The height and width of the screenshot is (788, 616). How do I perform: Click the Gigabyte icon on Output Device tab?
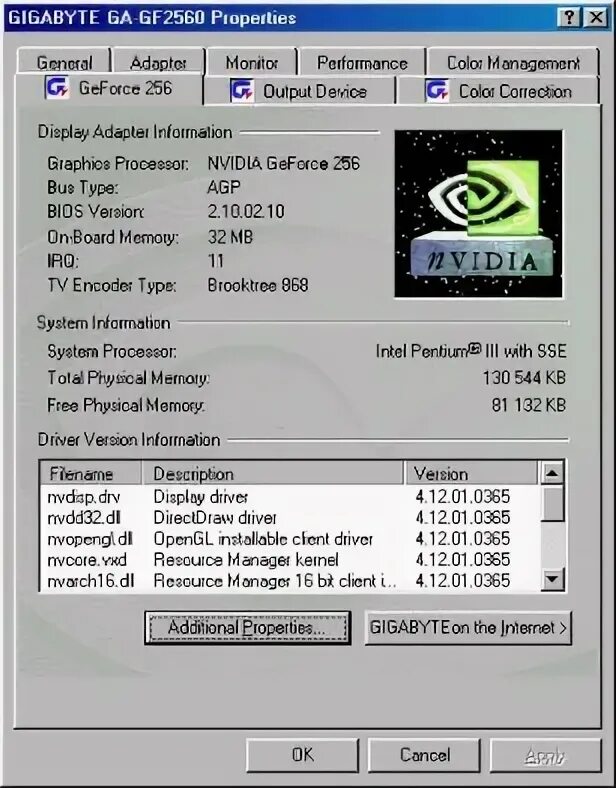(242, 91)
